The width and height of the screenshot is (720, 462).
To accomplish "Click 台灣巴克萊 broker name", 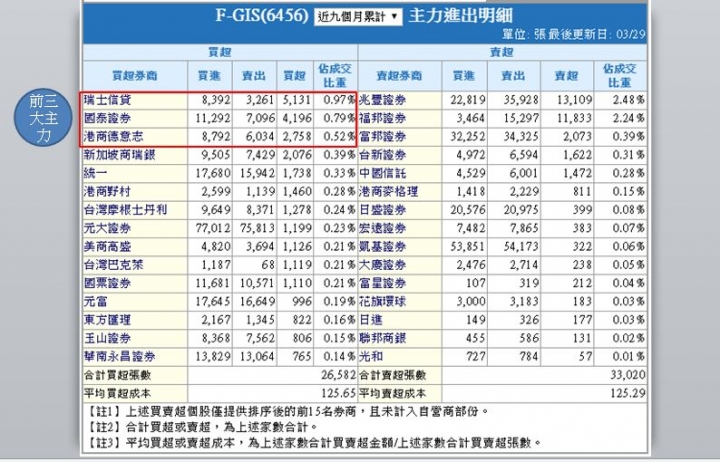I will pyautogui.click(x=113, y=265).
